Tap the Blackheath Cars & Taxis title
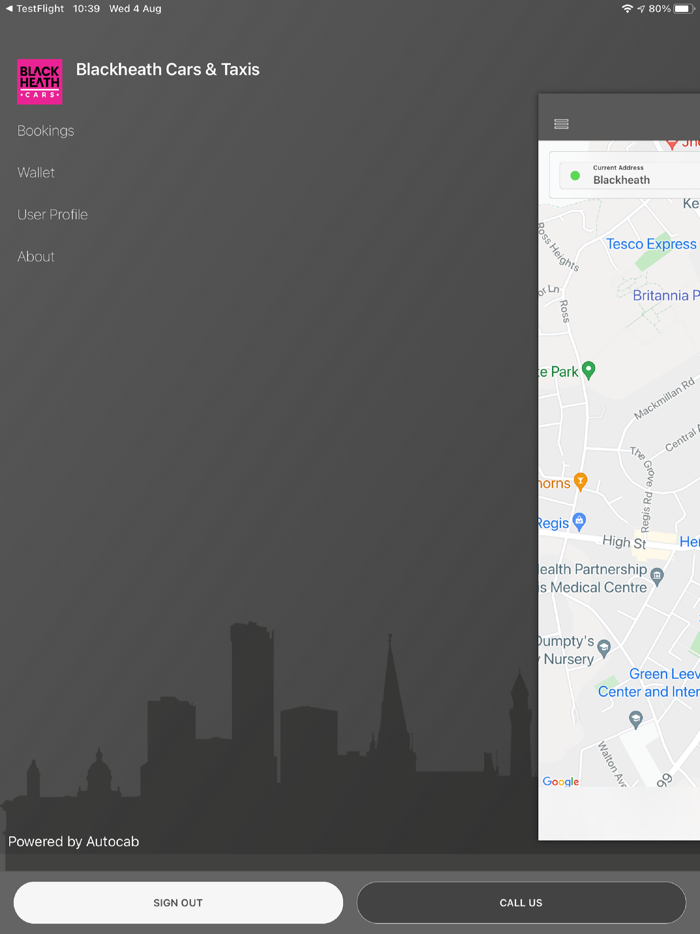Screen dimensions: 700x934 (168, 69)
